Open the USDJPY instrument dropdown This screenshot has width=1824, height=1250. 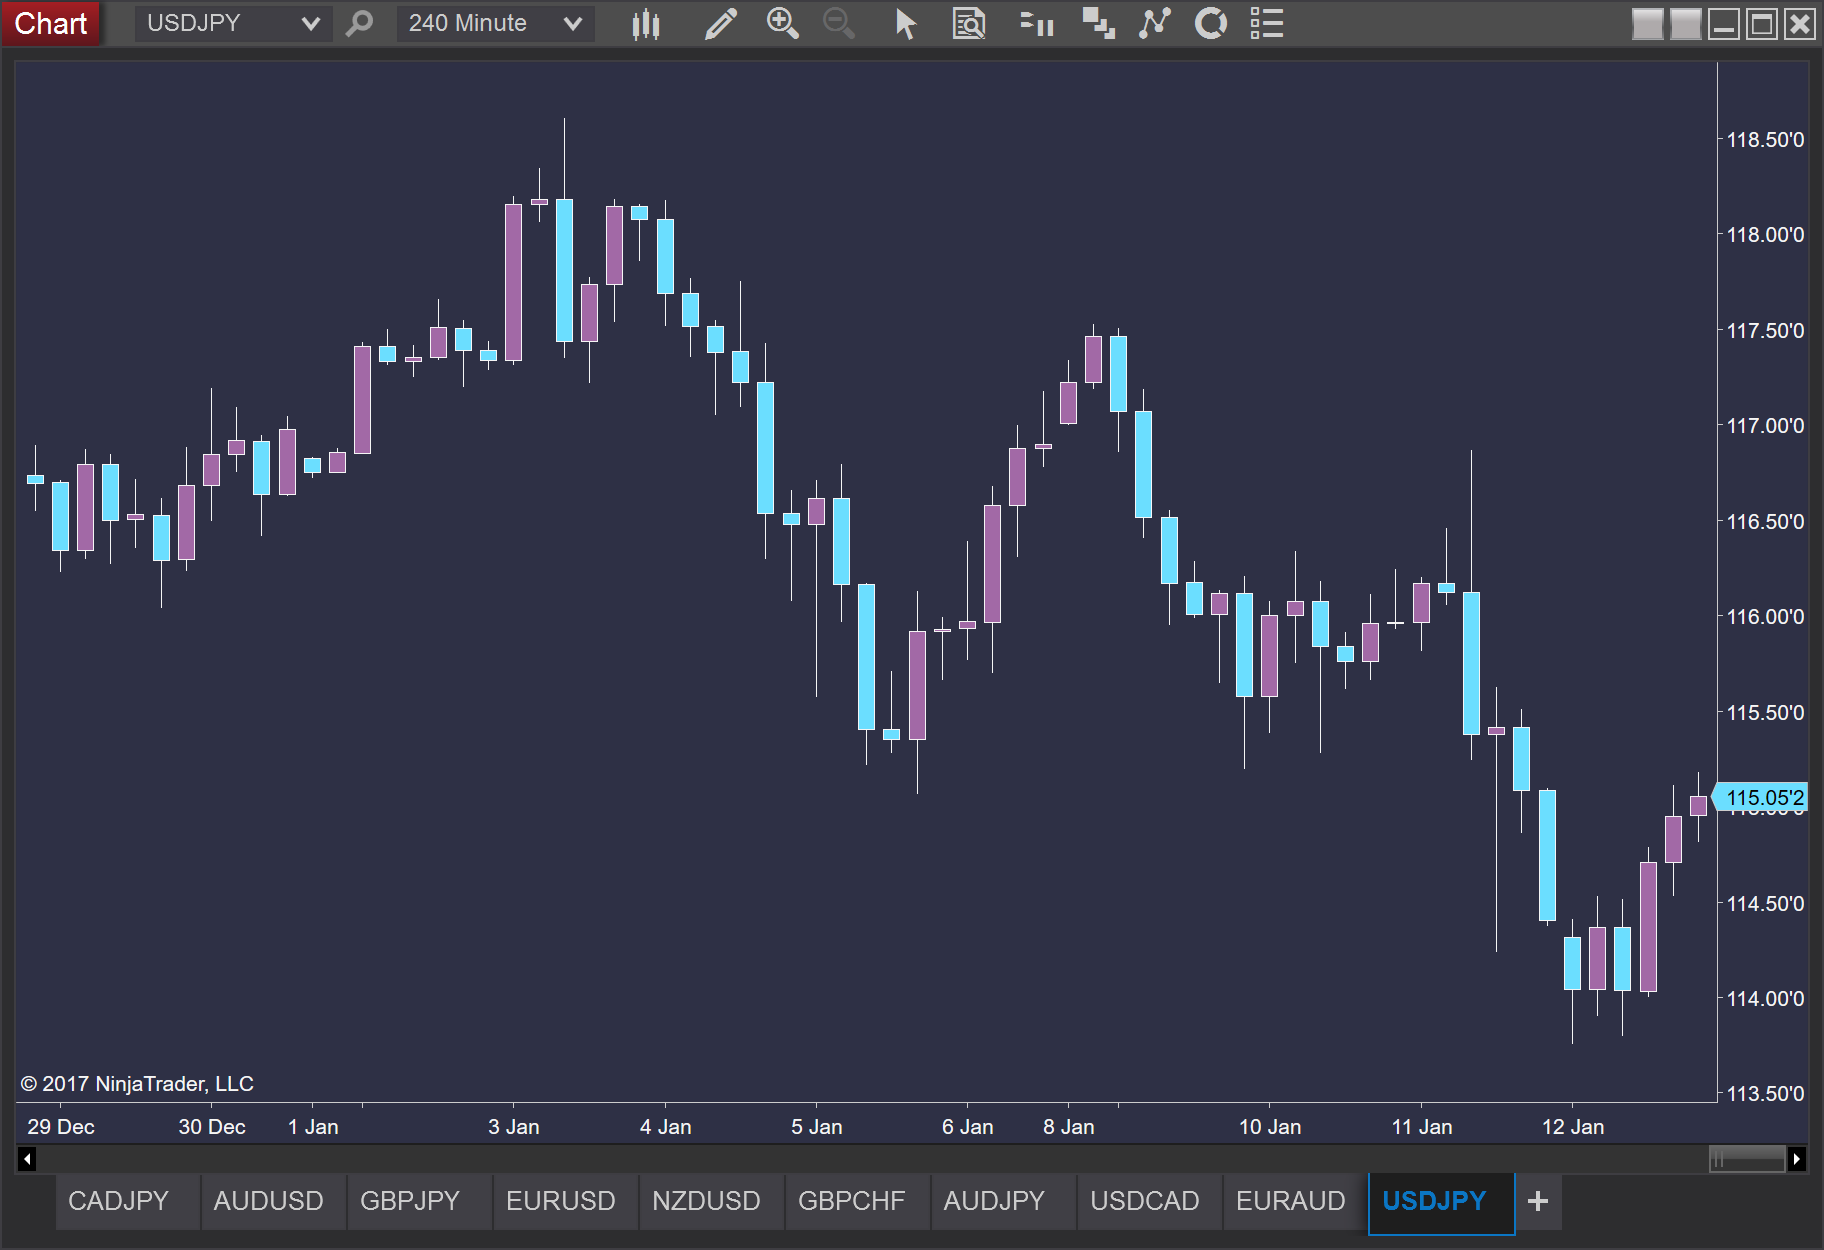click(232, 23)
